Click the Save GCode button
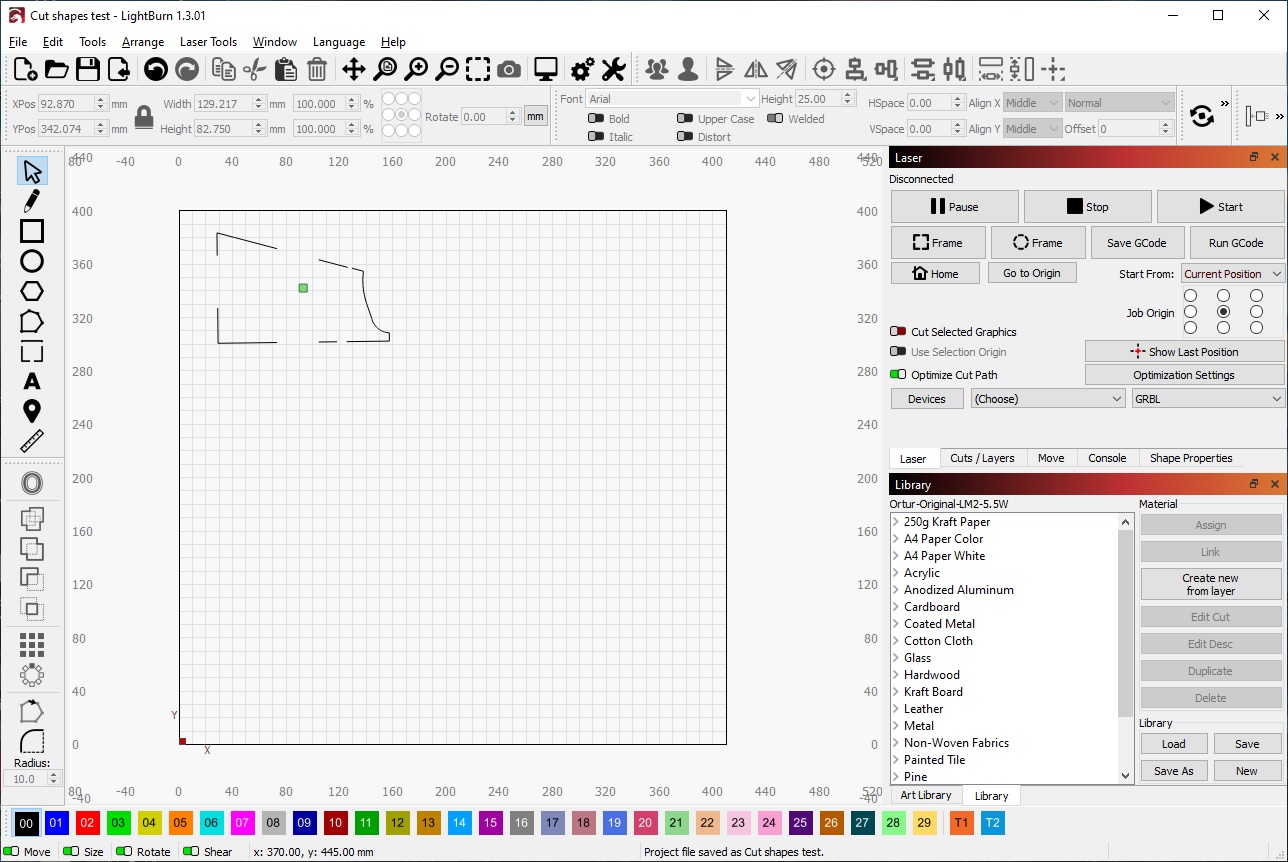 1136,243
